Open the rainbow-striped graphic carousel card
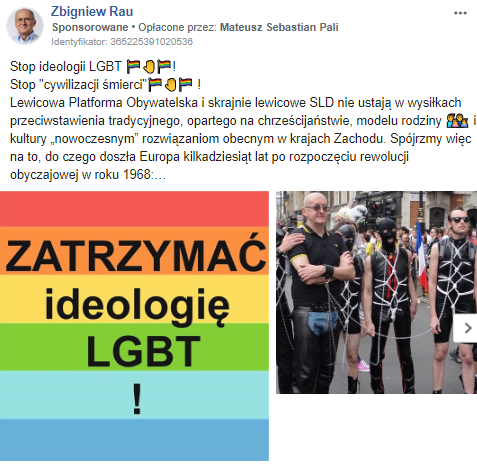 click(134, 326)
